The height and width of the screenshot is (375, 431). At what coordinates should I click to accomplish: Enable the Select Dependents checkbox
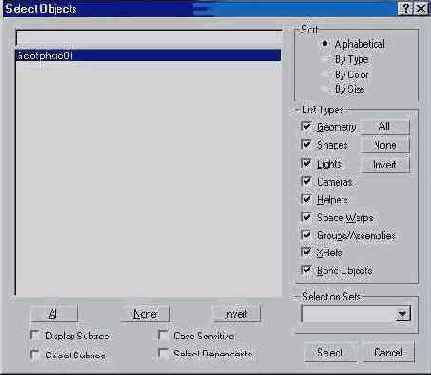(x=163, y=353)
